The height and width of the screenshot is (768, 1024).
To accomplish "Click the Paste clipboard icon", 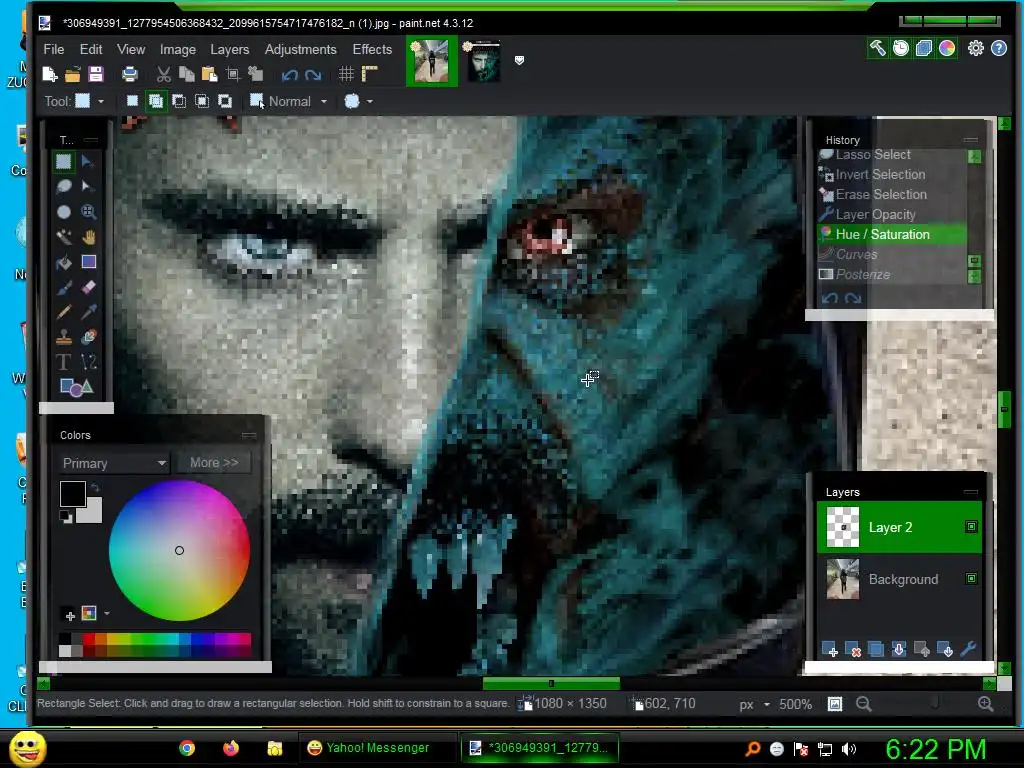I will point(210,74).
